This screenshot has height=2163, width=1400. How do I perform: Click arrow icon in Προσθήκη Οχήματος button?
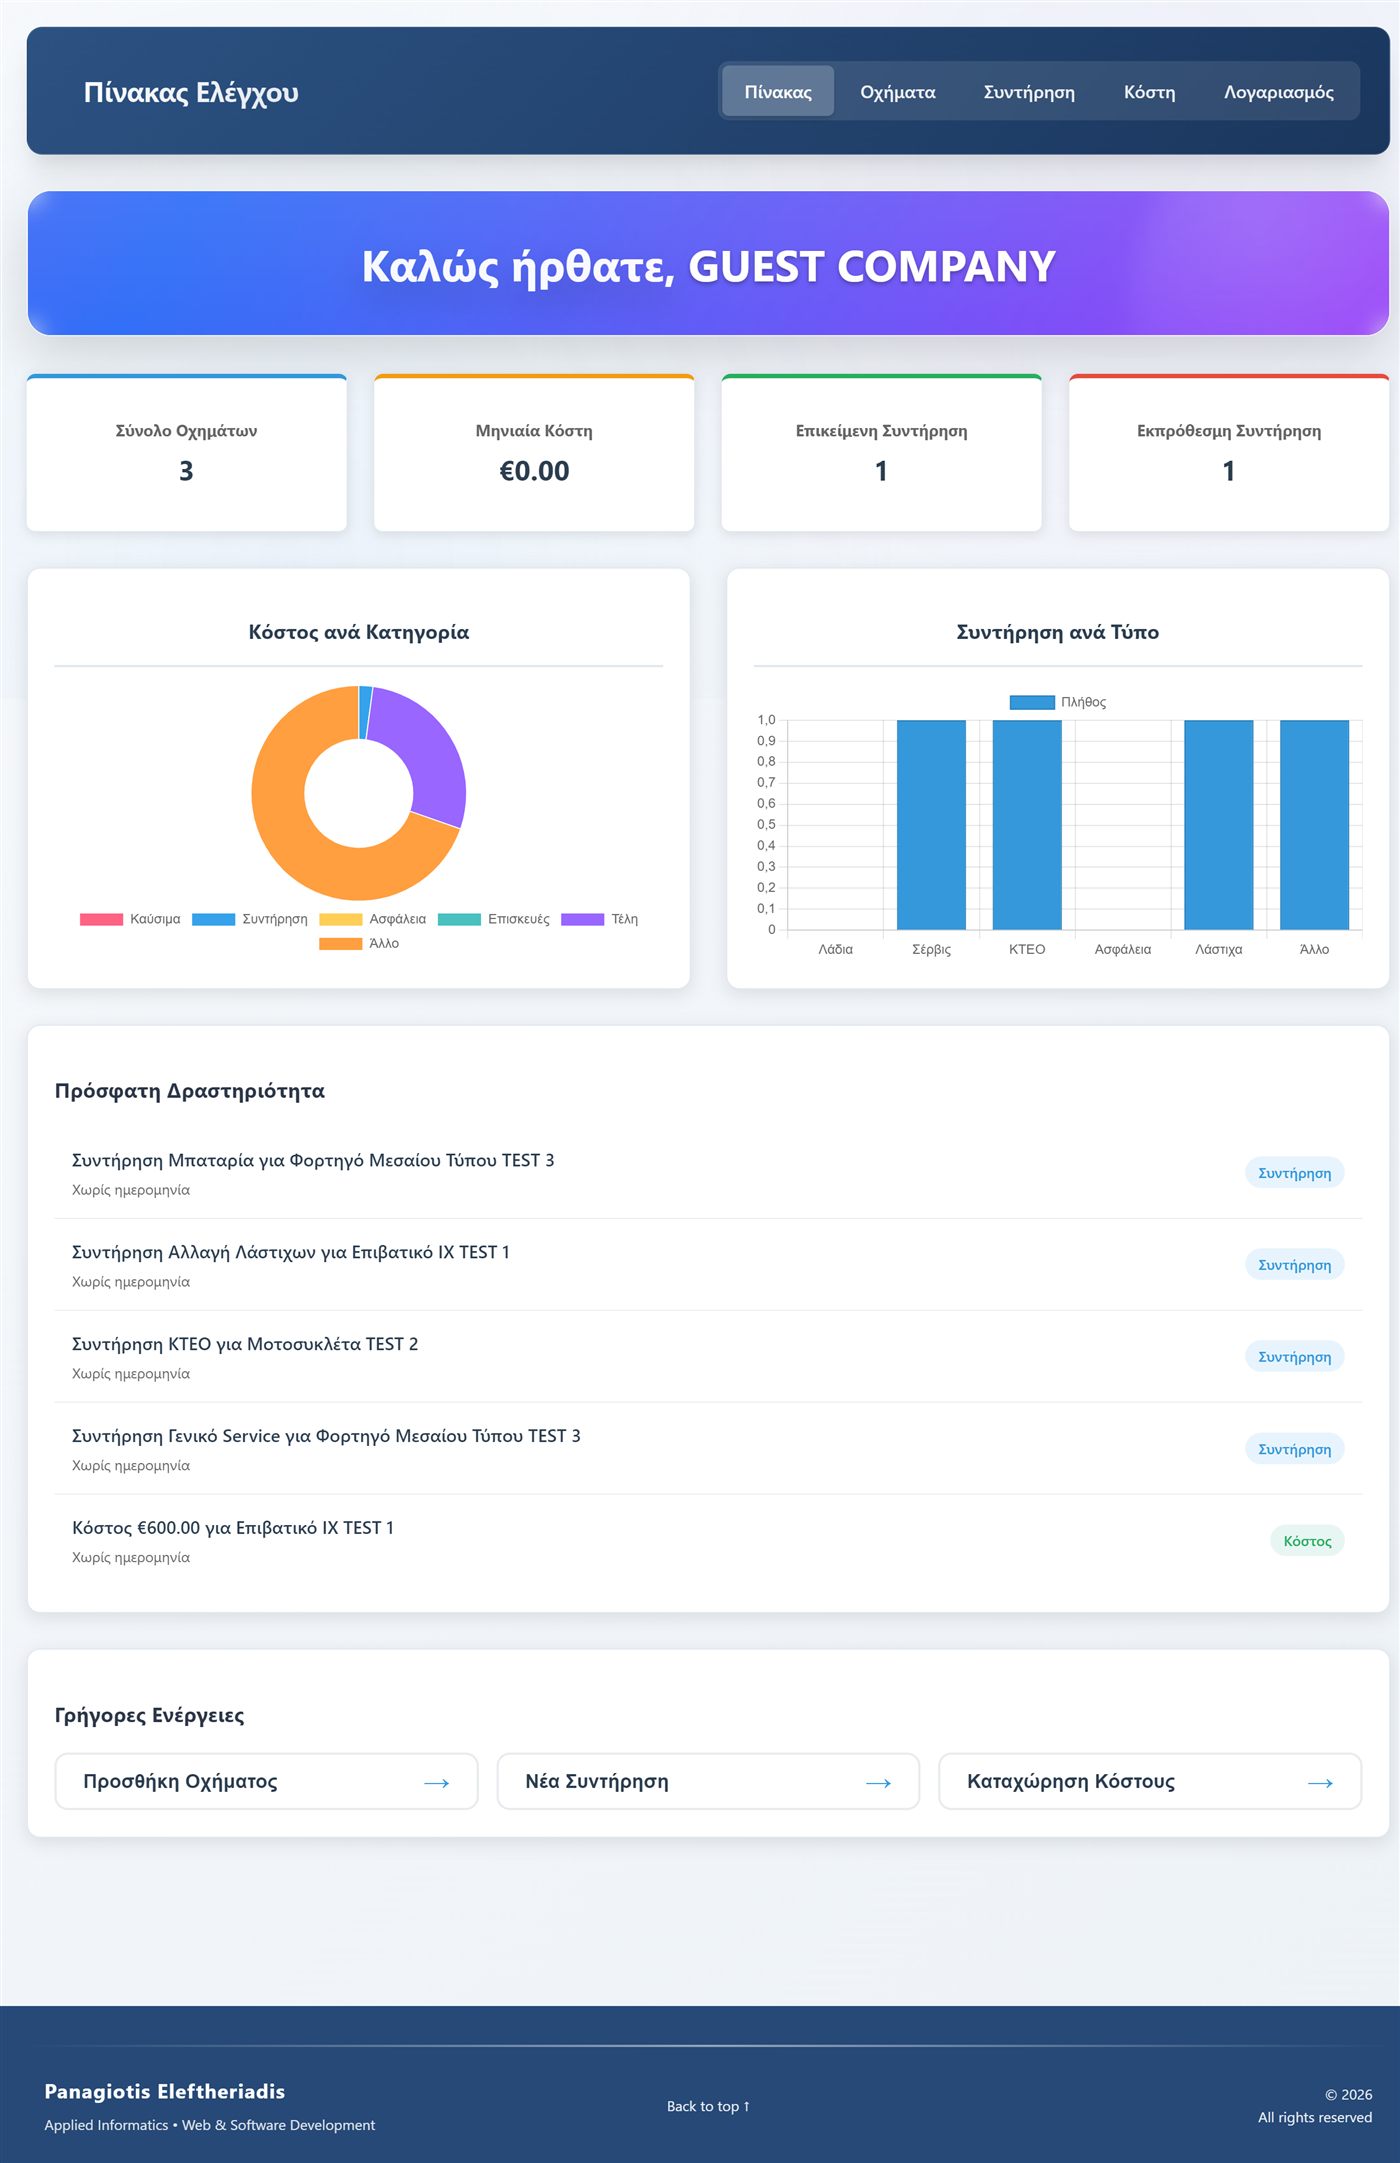point(437,1783)
